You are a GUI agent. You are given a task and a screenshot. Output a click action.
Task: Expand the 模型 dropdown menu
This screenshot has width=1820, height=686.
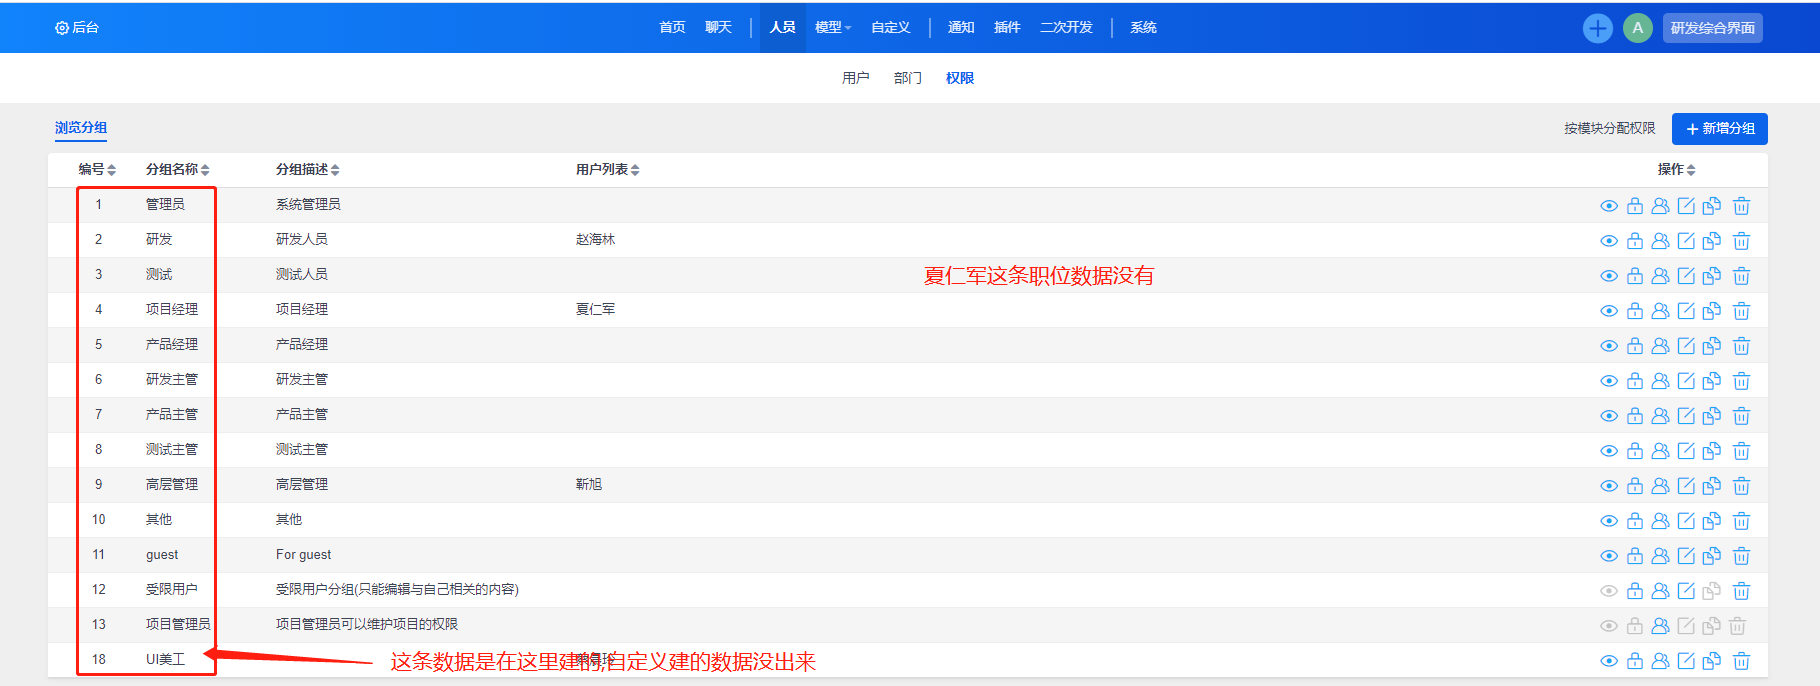coord(832,28)
